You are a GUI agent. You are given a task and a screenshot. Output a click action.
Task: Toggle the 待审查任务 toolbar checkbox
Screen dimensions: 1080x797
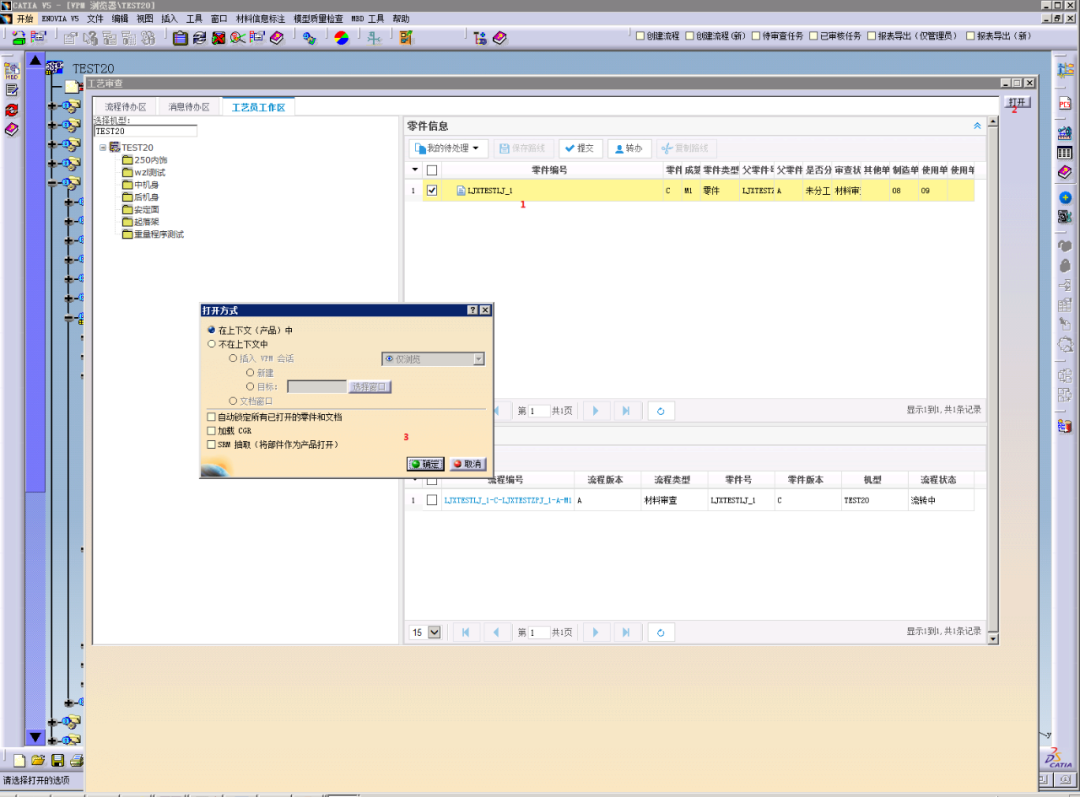(x=756, y=36)
